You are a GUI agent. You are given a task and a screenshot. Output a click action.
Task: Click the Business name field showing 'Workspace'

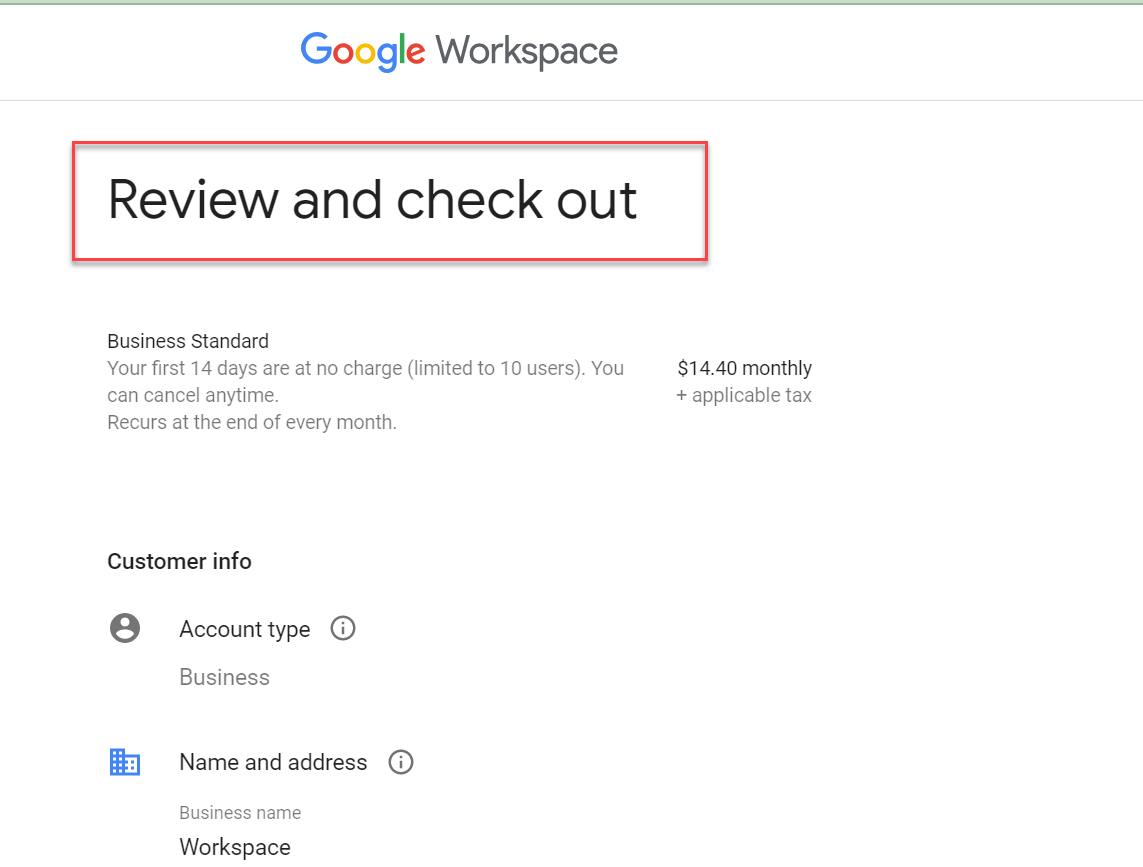[235, 847]
